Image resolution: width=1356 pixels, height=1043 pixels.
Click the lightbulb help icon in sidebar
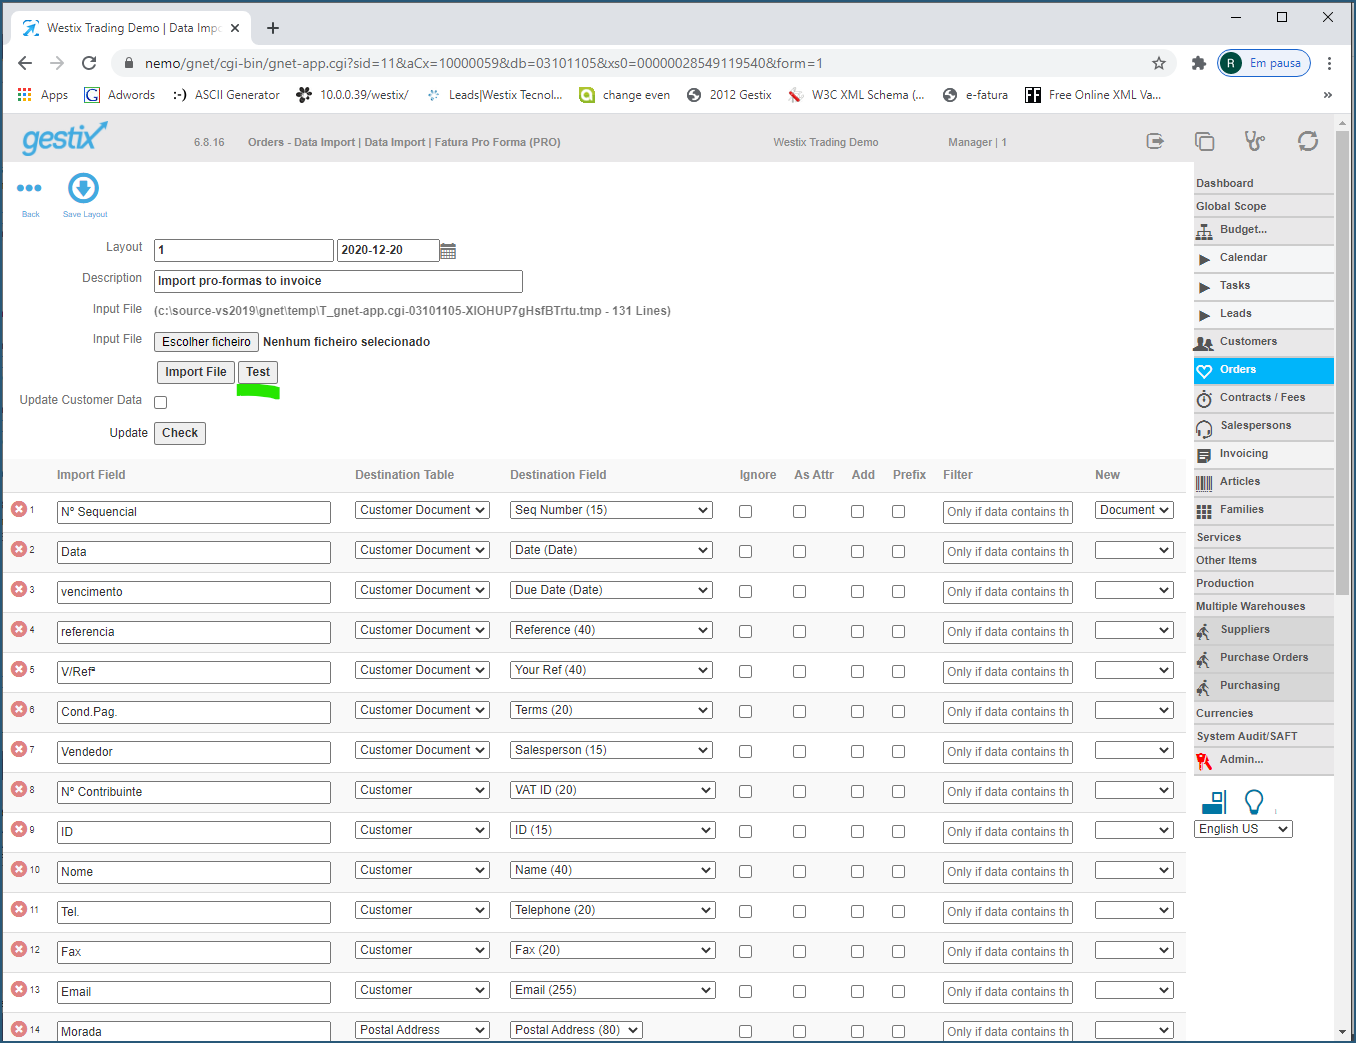(1254, 801)
